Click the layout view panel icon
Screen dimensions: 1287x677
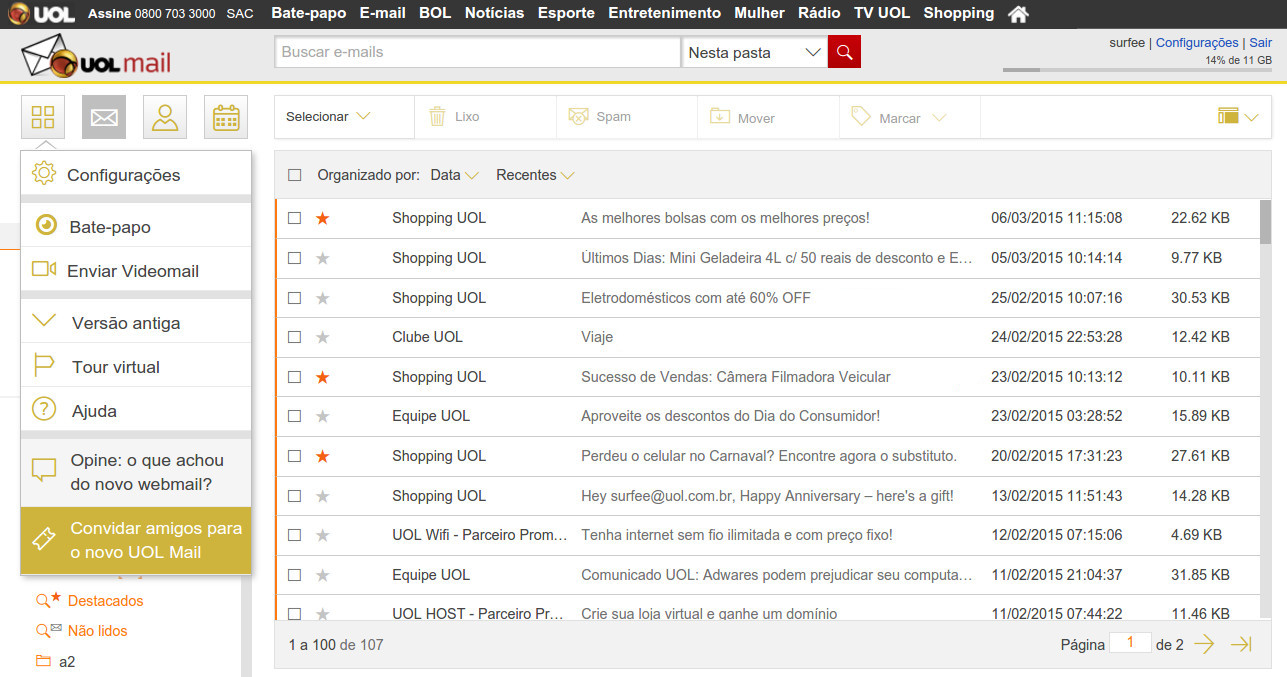pos(1228,117)
